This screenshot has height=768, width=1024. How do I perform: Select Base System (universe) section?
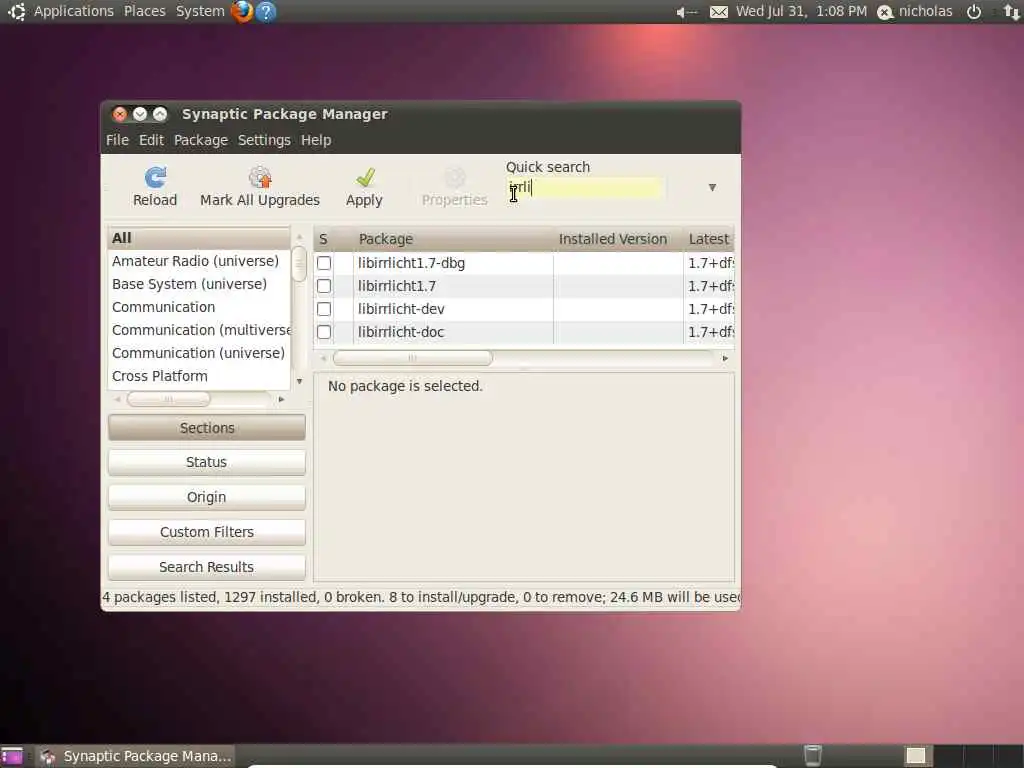(x=199, y=284)
